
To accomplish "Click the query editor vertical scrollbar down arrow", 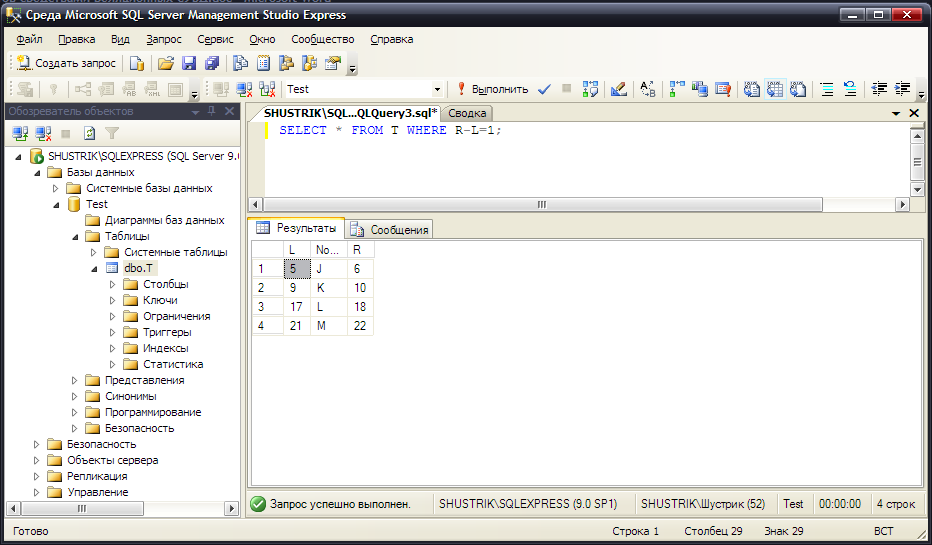I will [x=917, y=190].
